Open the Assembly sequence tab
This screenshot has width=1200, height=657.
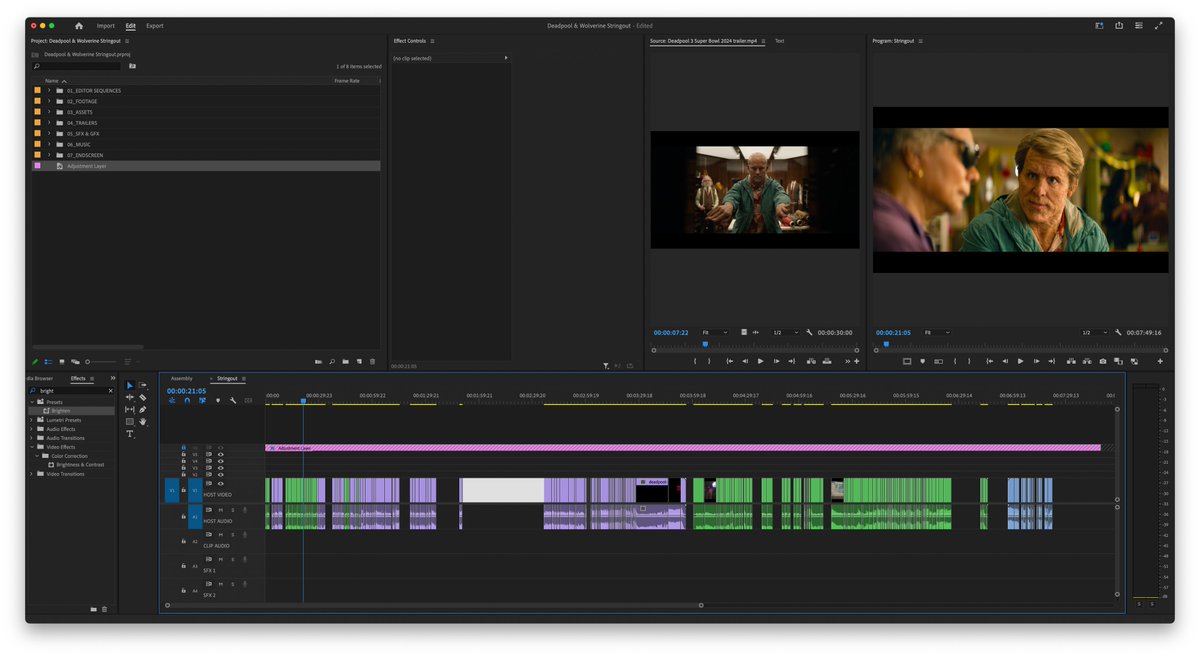click(x=182, y=378)
